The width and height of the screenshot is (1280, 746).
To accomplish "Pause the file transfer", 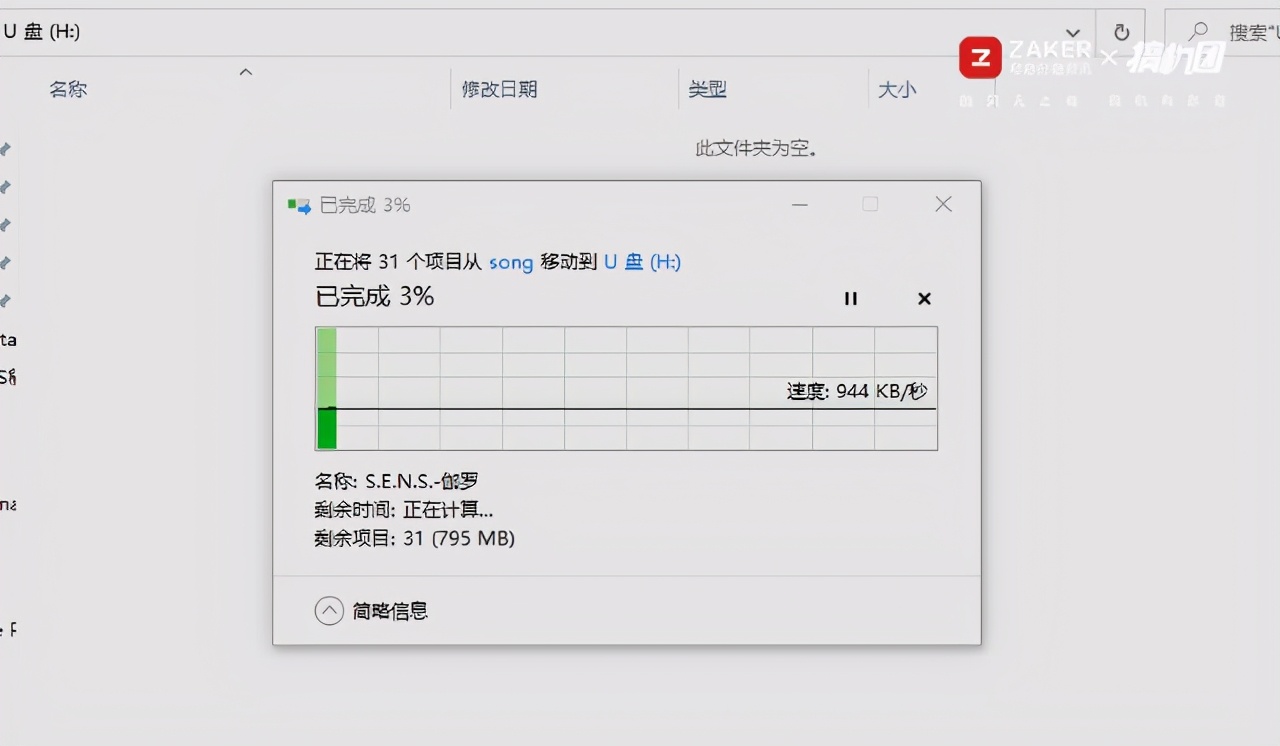I will tap(851, 298).
